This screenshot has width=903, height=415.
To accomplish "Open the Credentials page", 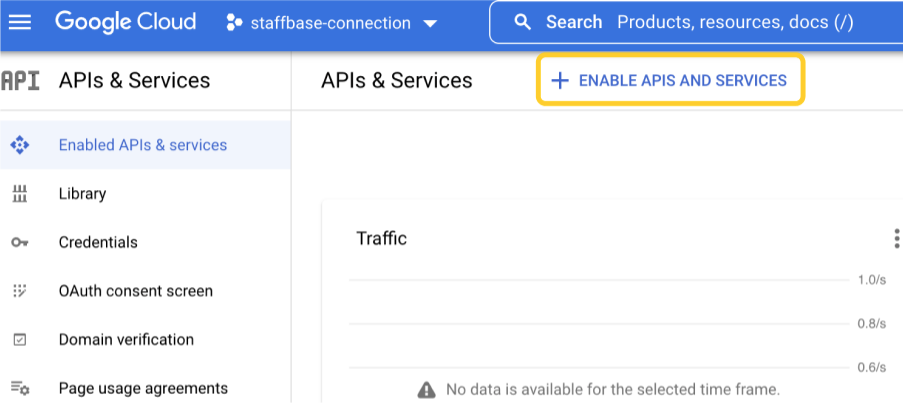I will pos(145,242).
